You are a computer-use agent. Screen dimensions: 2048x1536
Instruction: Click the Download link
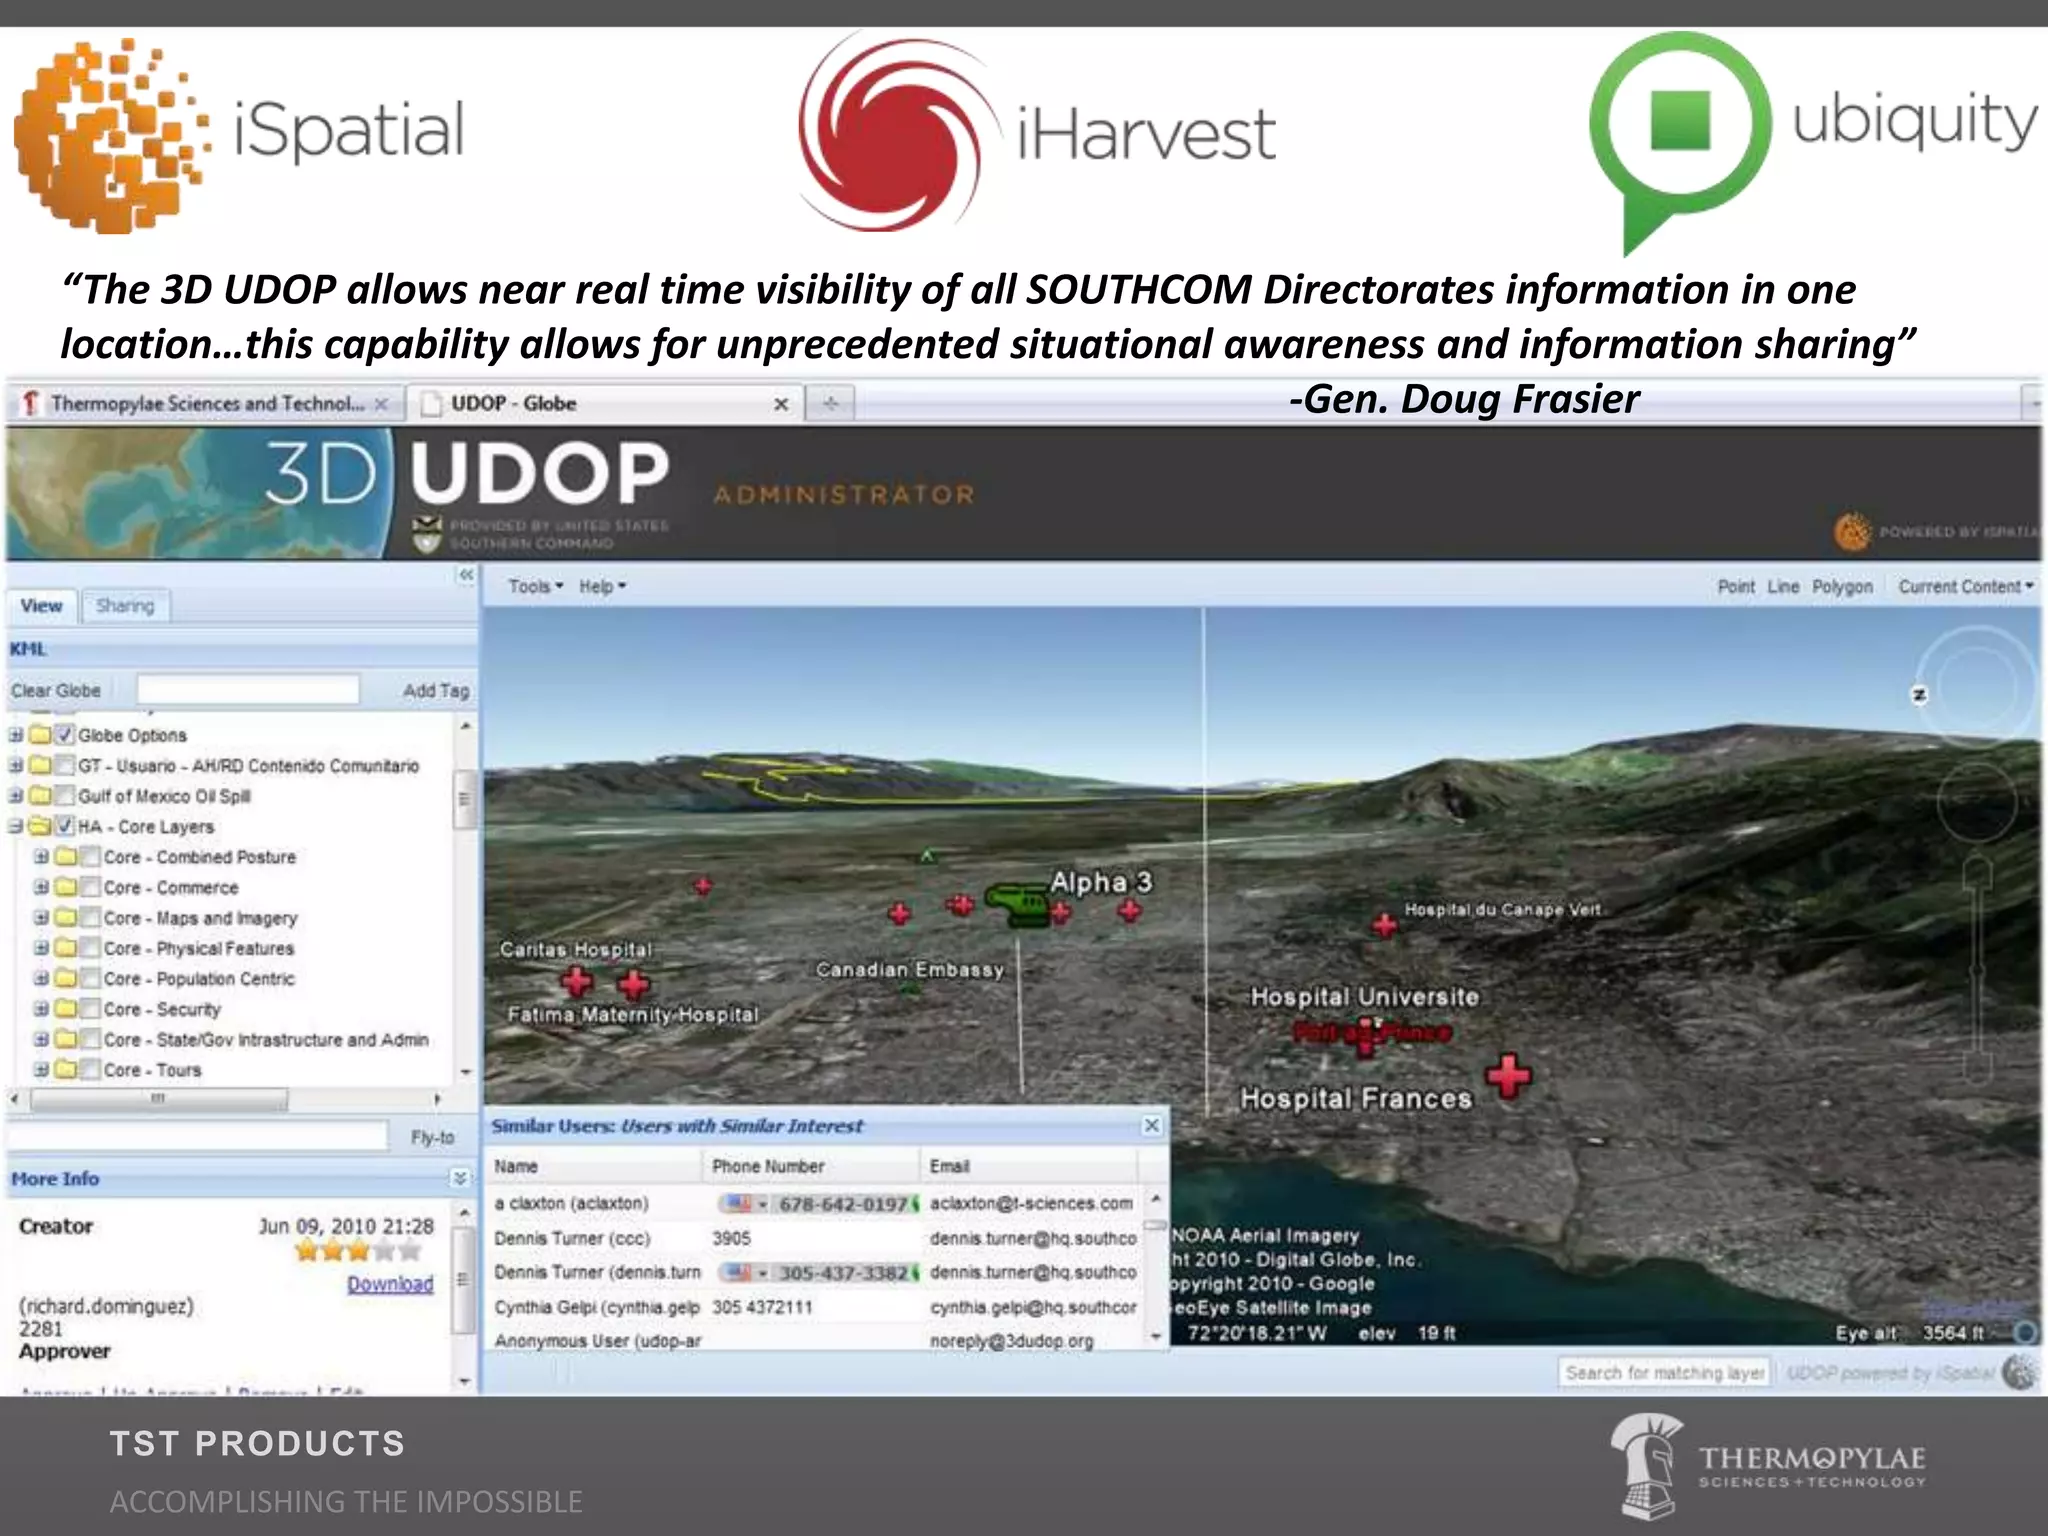(390, 1284)
